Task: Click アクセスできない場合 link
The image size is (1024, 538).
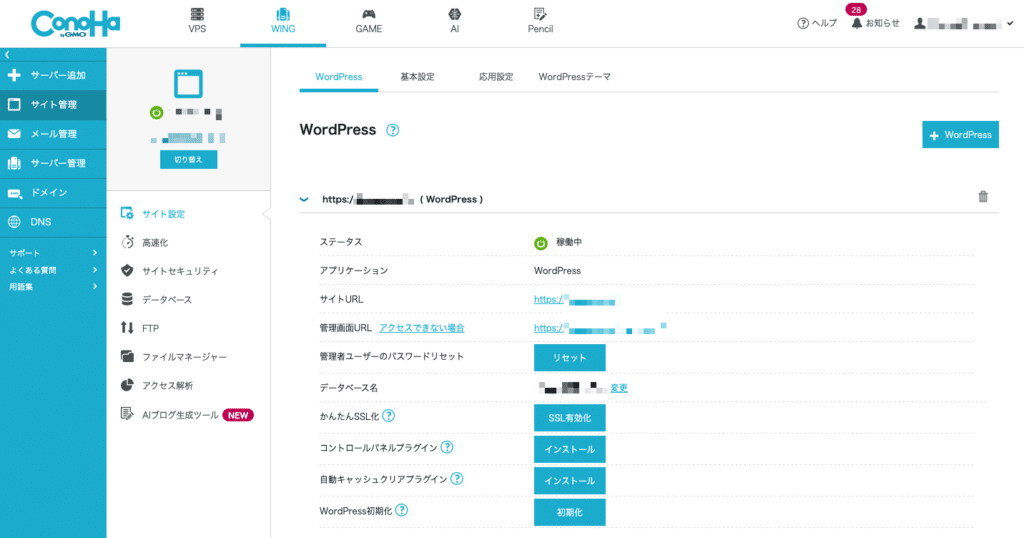Action: pos(422,328)
